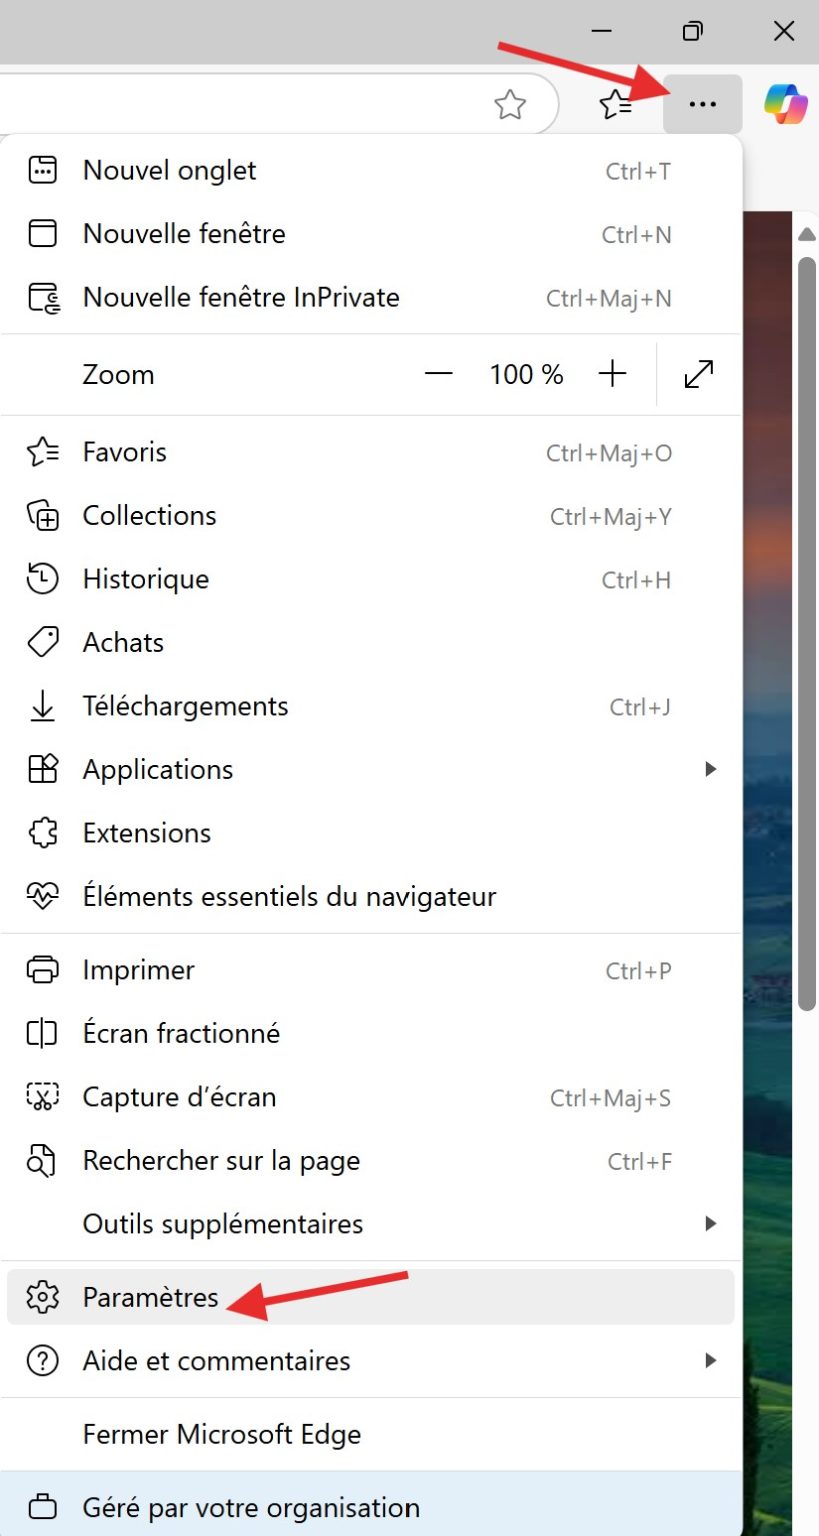Click the ellipsis Settings and more icon
819x1536 pixels.
click(703, 104)
